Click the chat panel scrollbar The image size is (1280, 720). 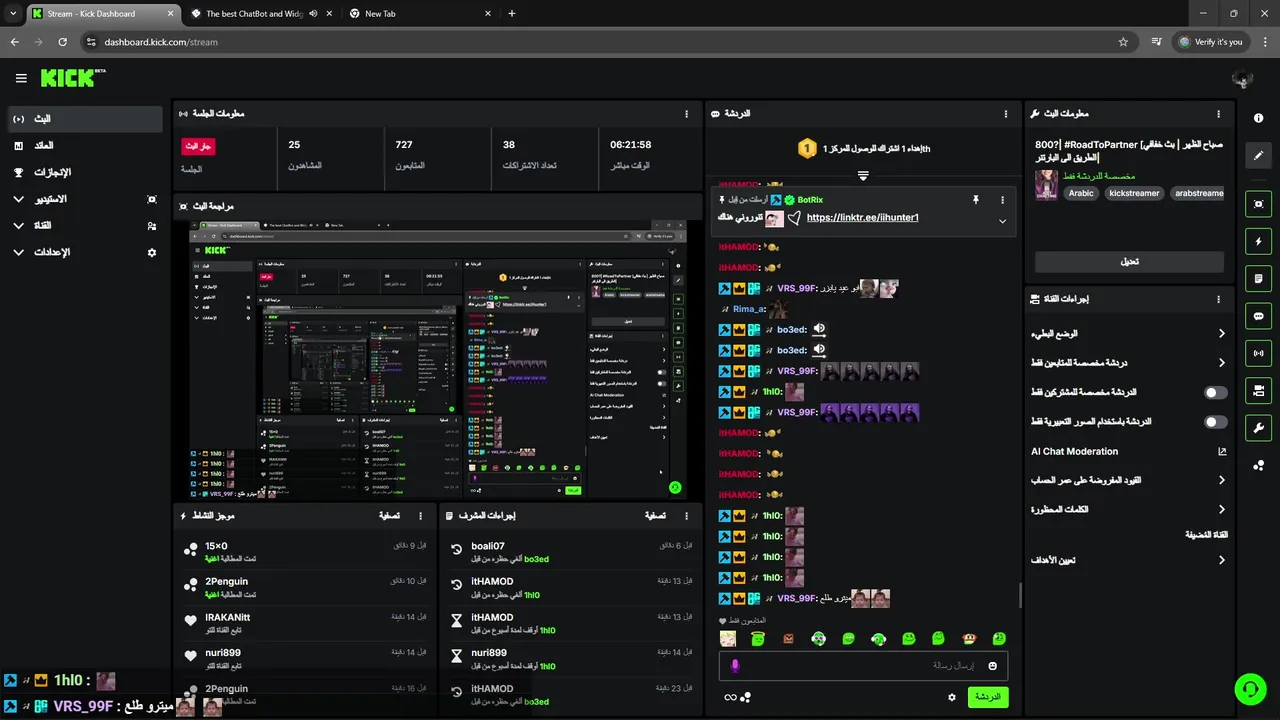pos(1020,594)
